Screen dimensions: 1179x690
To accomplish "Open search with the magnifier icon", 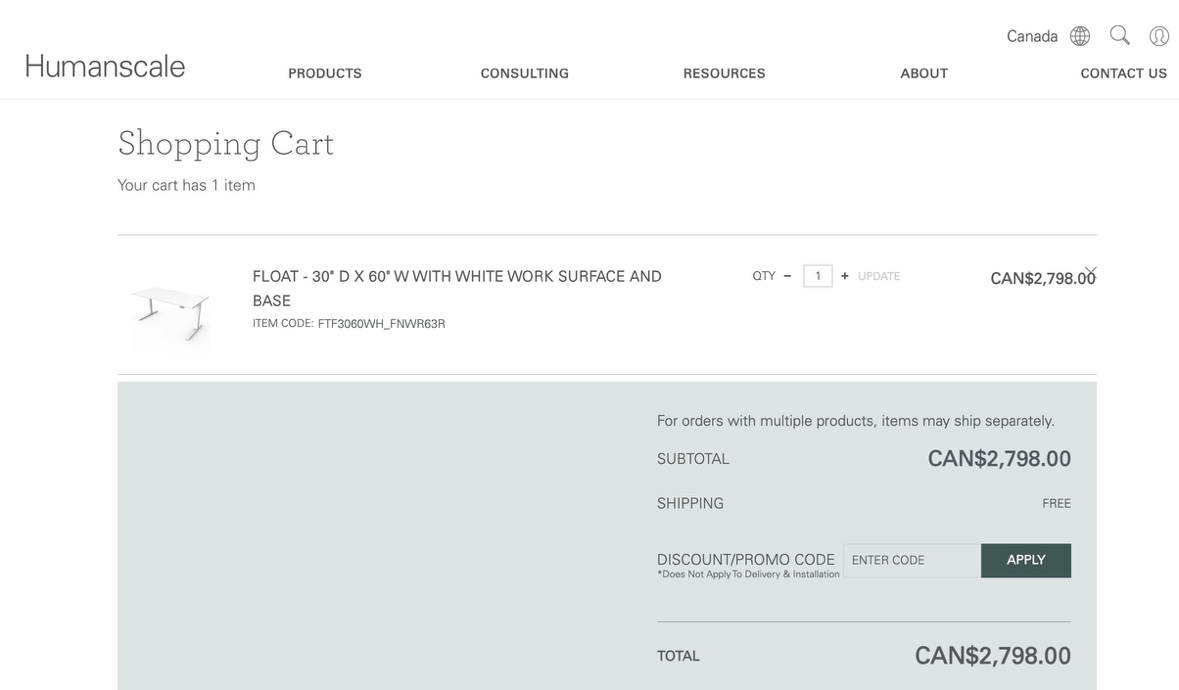I will click(x=1120, y=35).
